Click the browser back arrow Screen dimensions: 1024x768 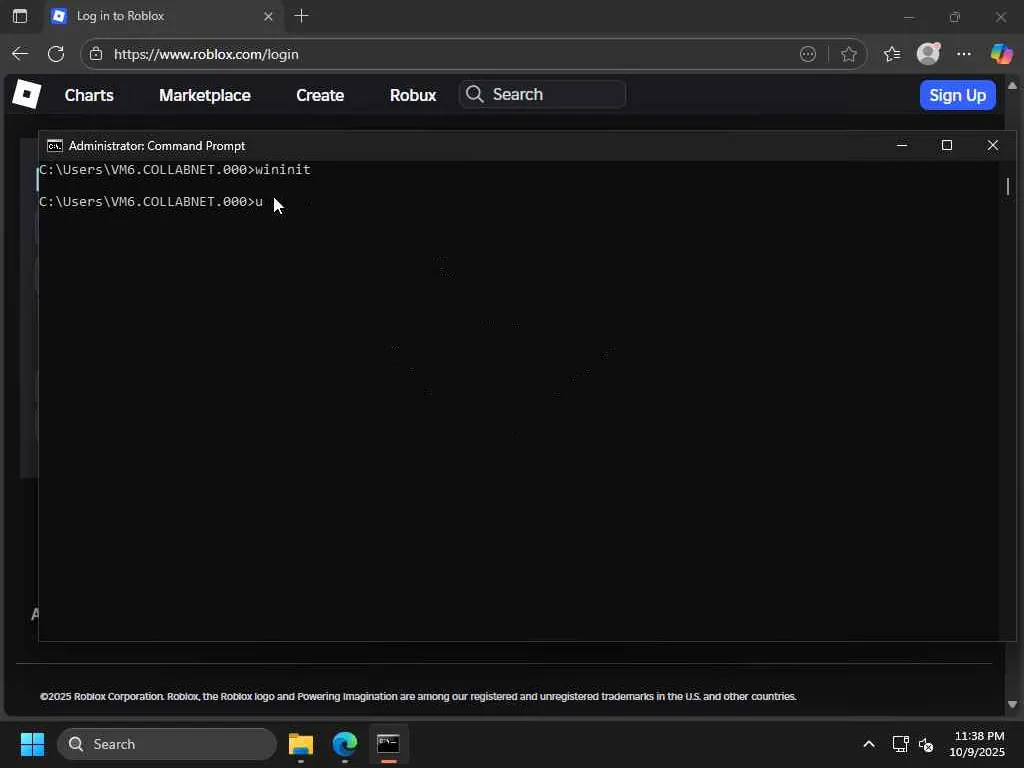coord(20,54)
